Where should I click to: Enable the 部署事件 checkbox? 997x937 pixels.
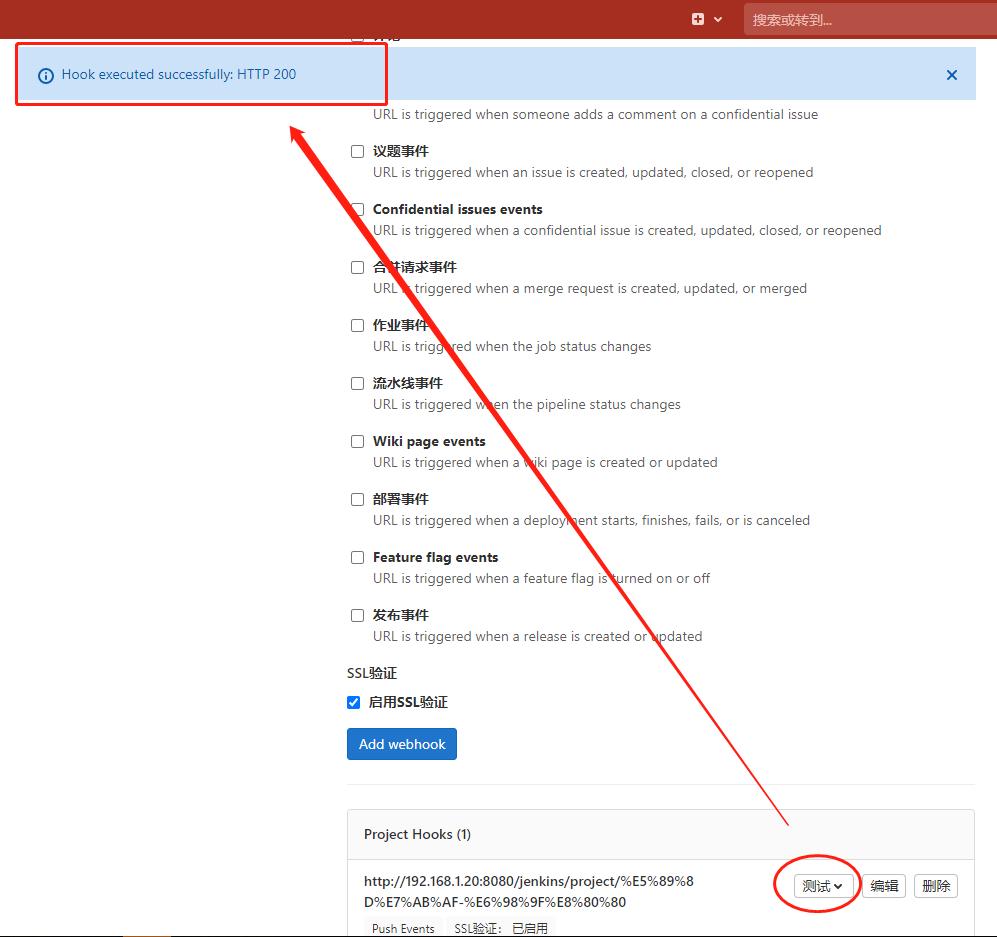(x=357, y=499)
